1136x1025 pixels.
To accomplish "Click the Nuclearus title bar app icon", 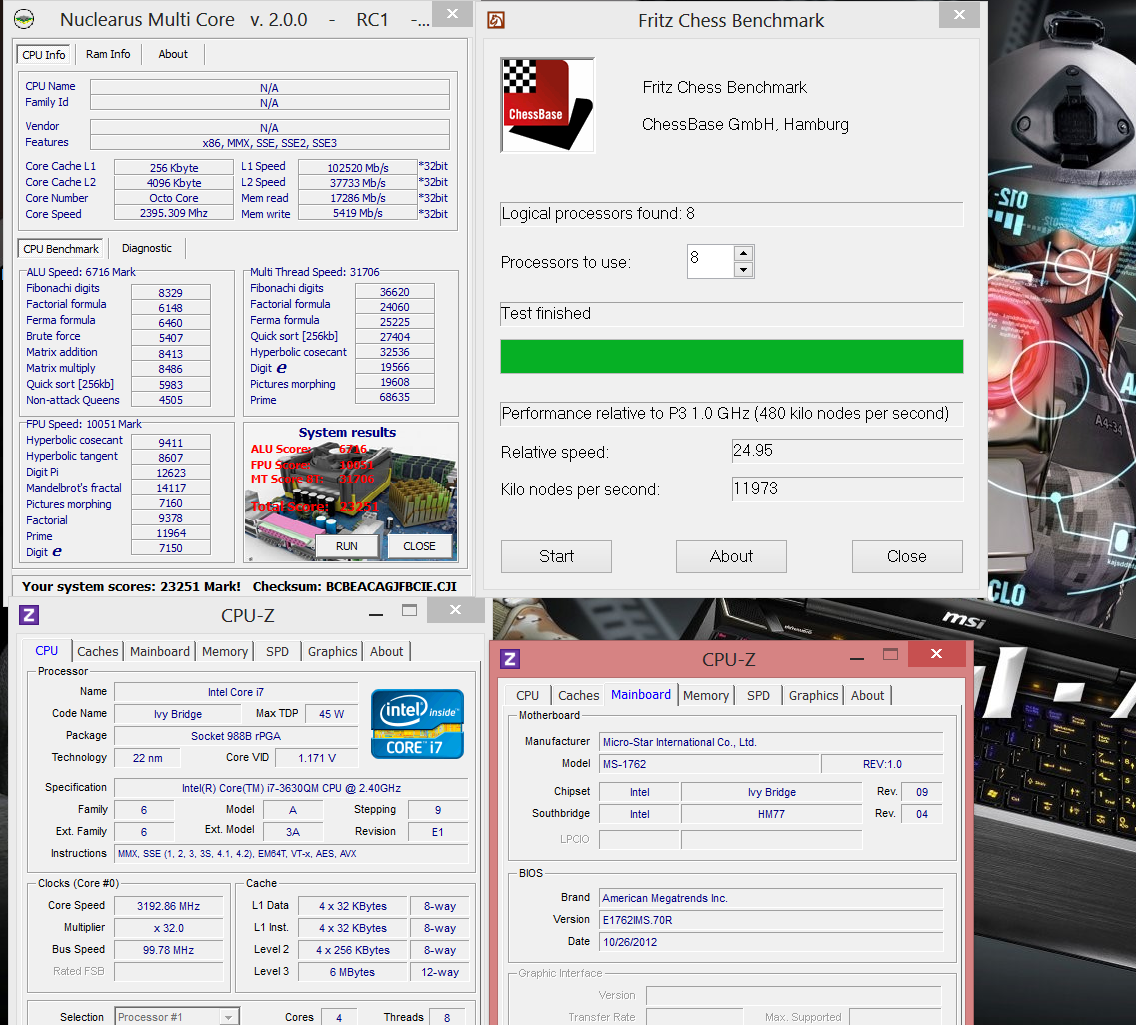I will 24,19.
